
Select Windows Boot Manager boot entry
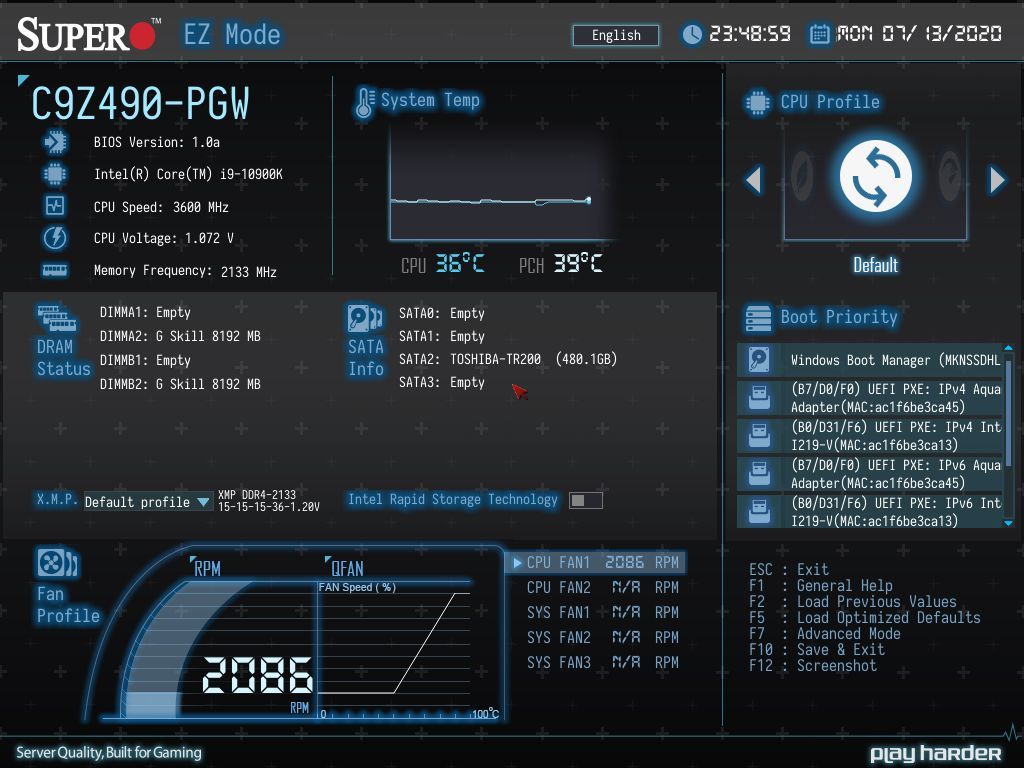[x=871, y=360]
